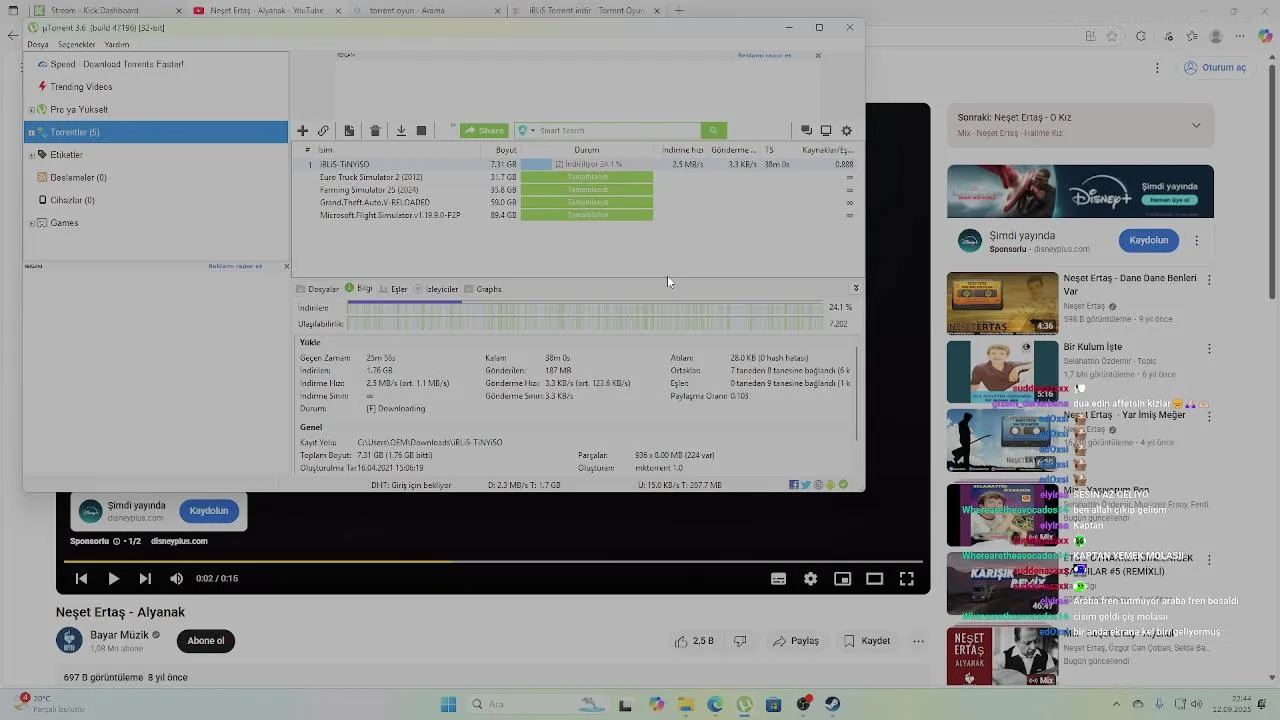Add torrent from URL link icon
Viewport: 1280px width, 720px height.
point(323,131)
